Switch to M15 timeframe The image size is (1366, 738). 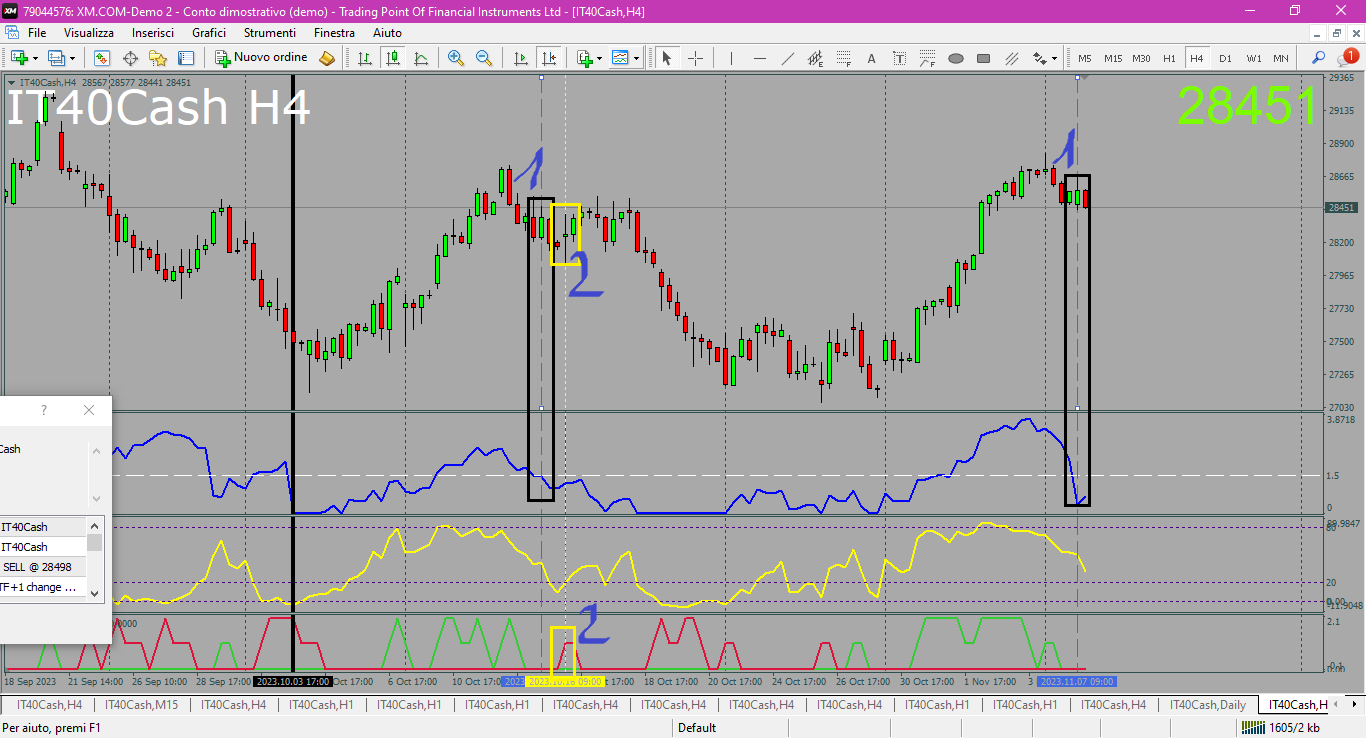(x=1113, y=58)
